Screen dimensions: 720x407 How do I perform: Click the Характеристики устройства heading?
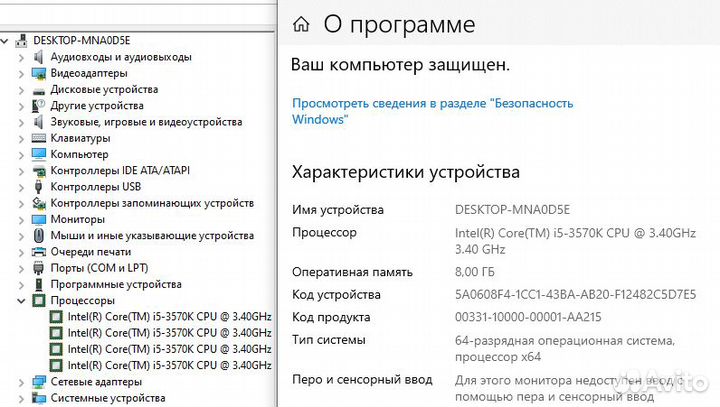[x=406, y=172]
